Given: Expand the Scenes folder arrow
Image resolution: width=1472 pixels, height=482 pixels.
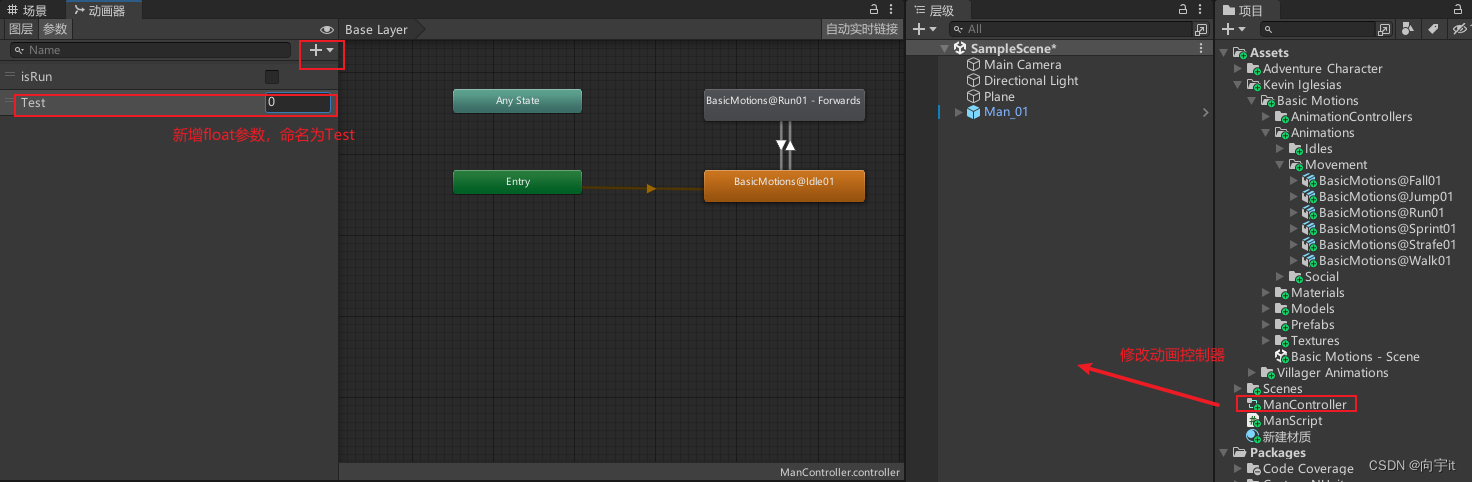Looking at the screenshot, I should pyautogui.click(x=1239, y=388).
